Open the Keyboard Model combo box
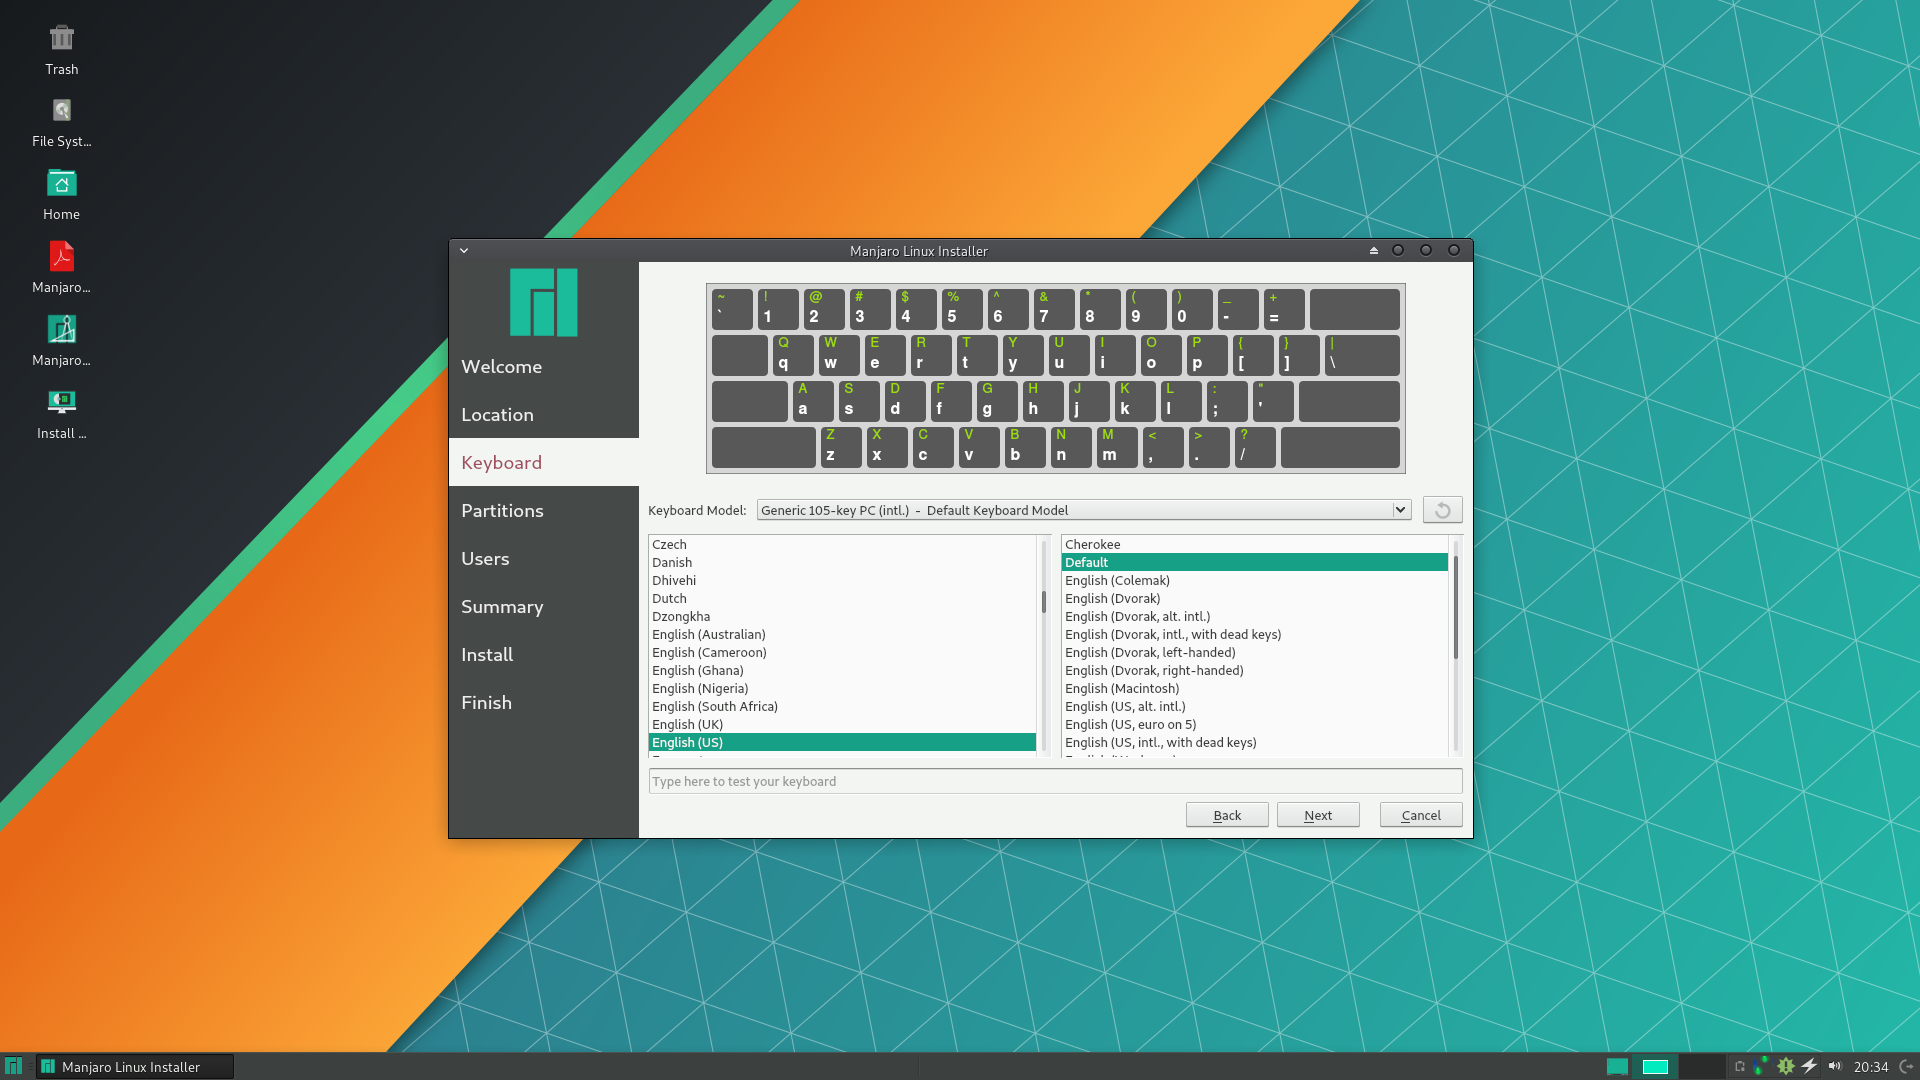The height and width of the screenshot is (1080, 1920). tap(1083, 510)
